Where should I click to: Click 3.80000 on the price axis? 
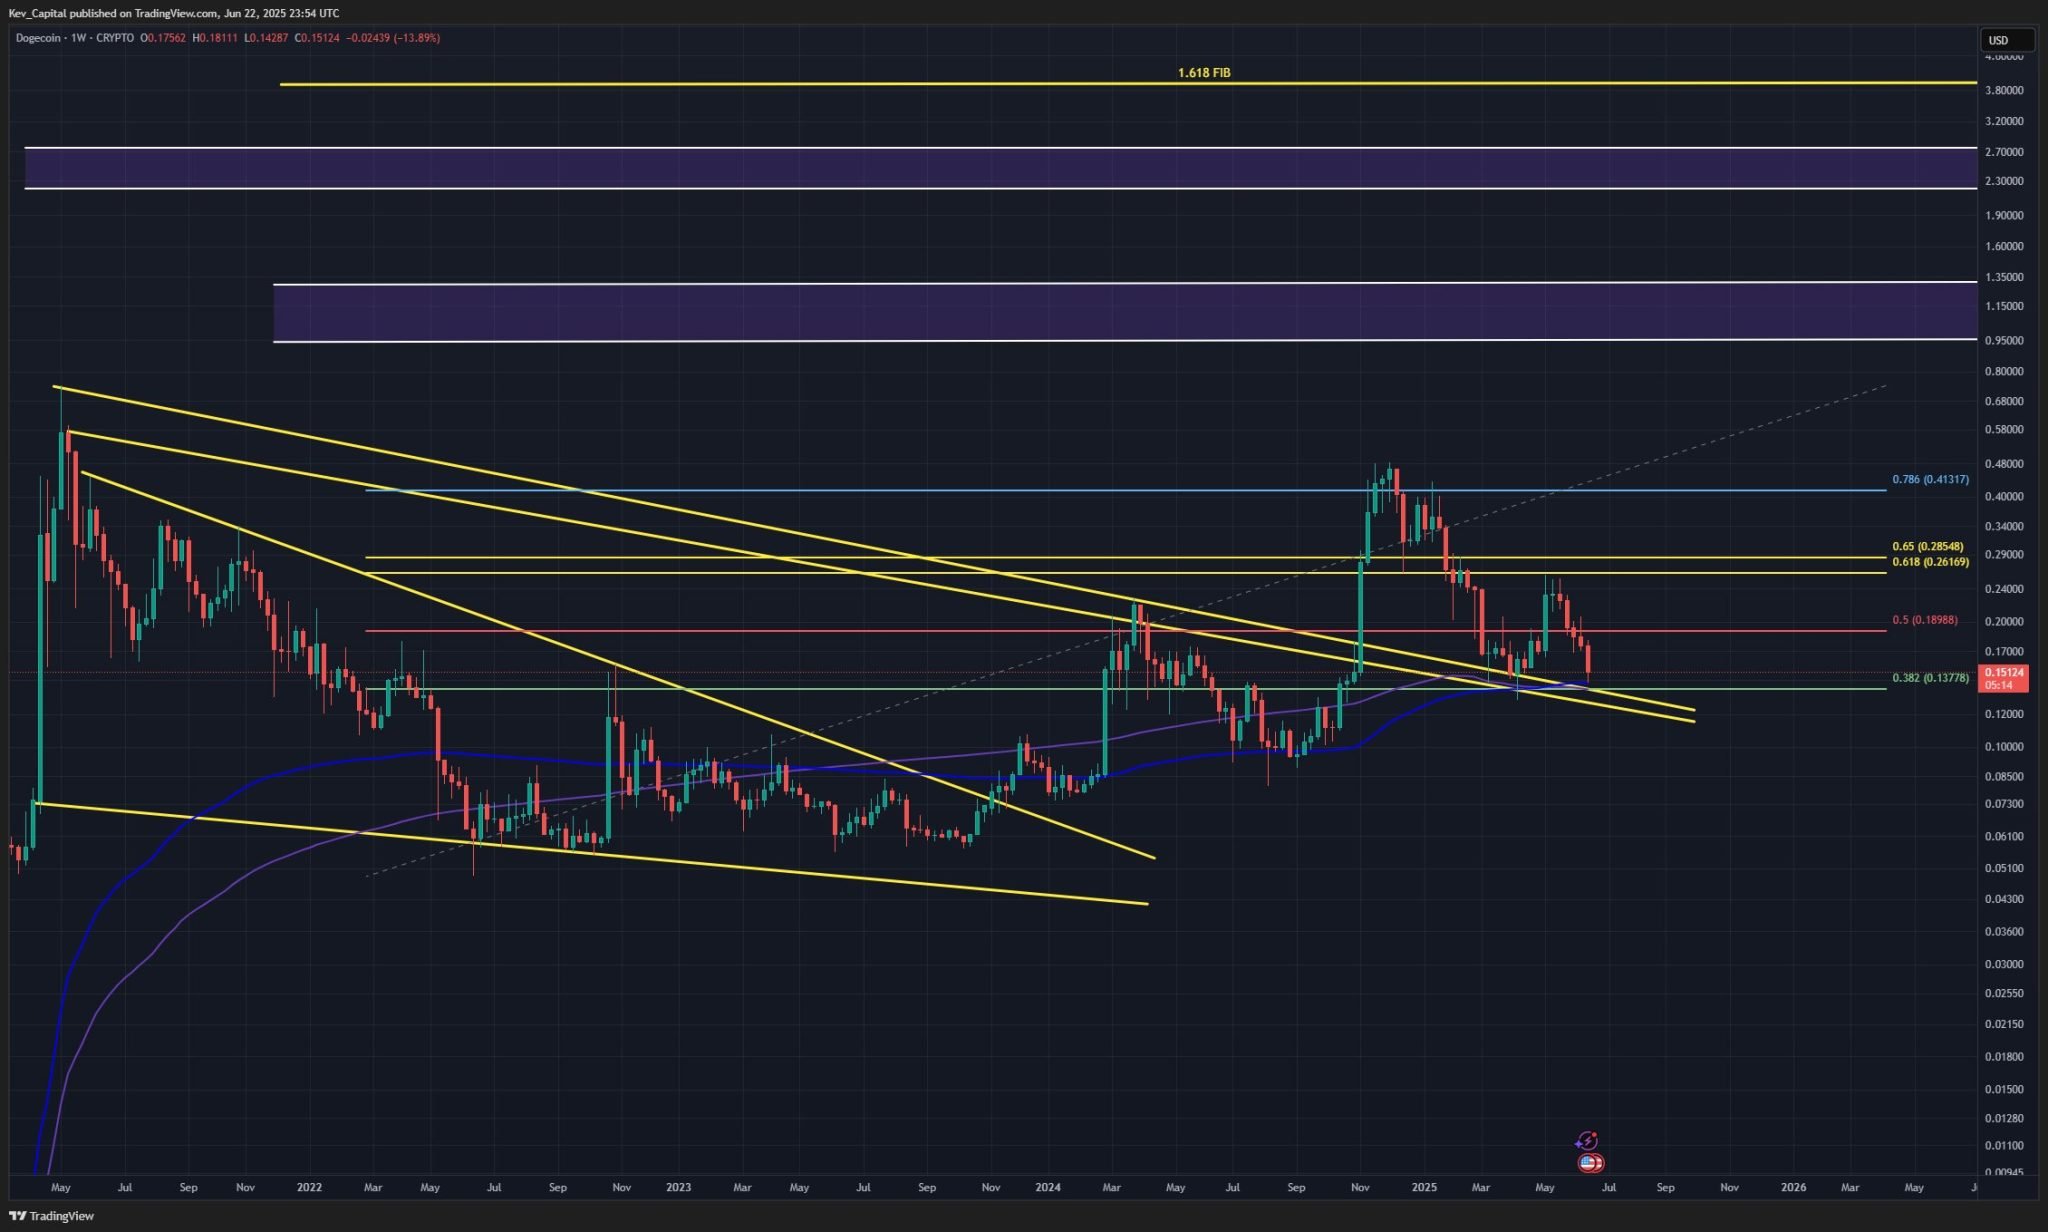(x=2004, y=90)
